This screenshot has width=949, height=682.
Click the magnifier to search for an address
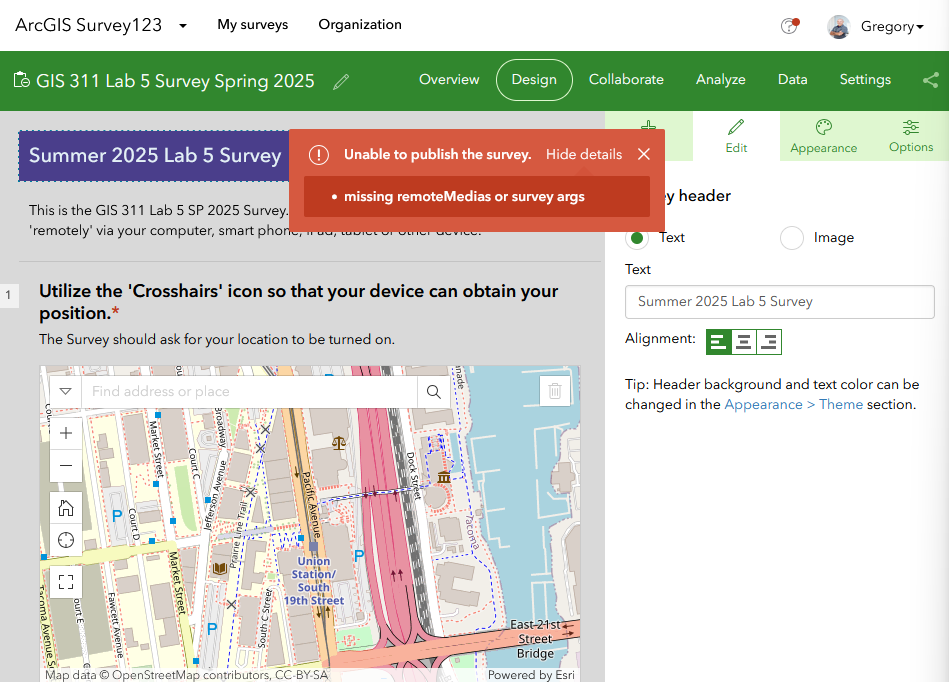(433, 391)
